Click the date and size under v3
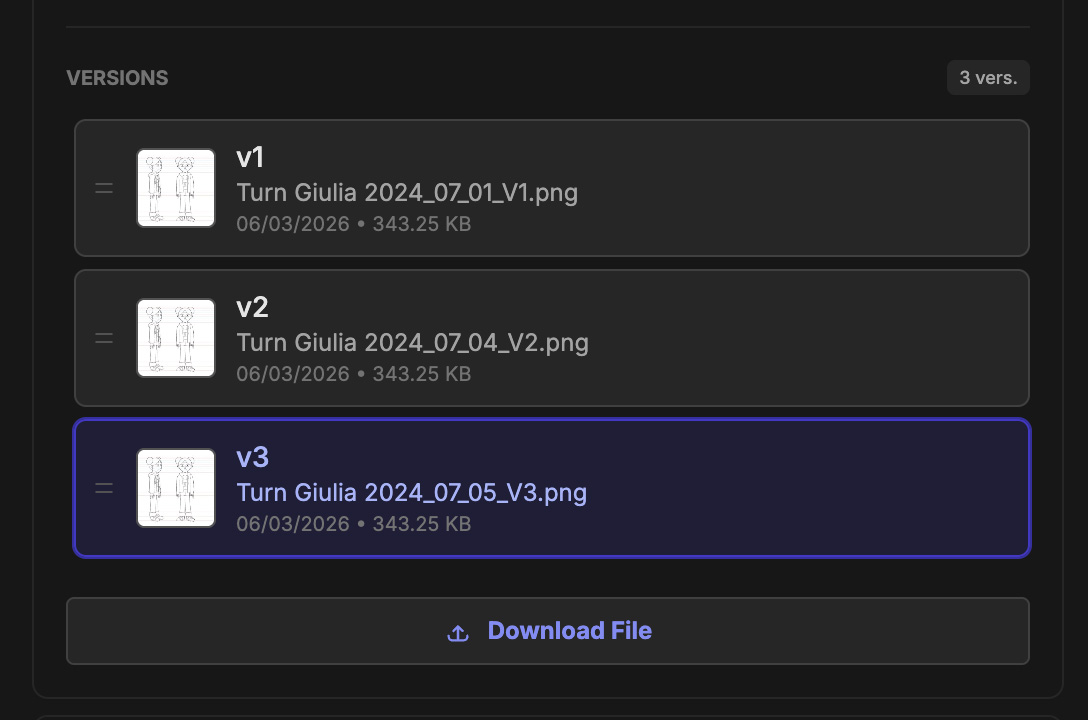 click(353, 524)
